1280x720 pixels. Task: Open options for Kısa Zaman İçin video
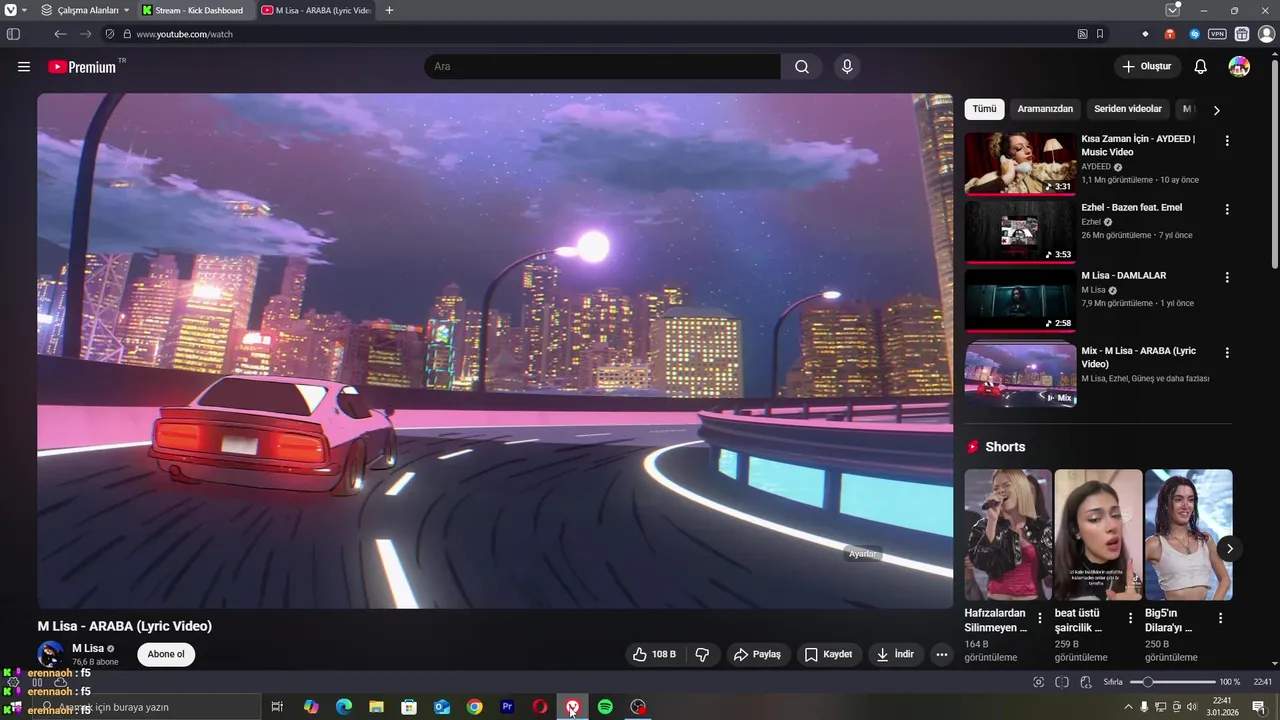click(x=1227, y=141)
